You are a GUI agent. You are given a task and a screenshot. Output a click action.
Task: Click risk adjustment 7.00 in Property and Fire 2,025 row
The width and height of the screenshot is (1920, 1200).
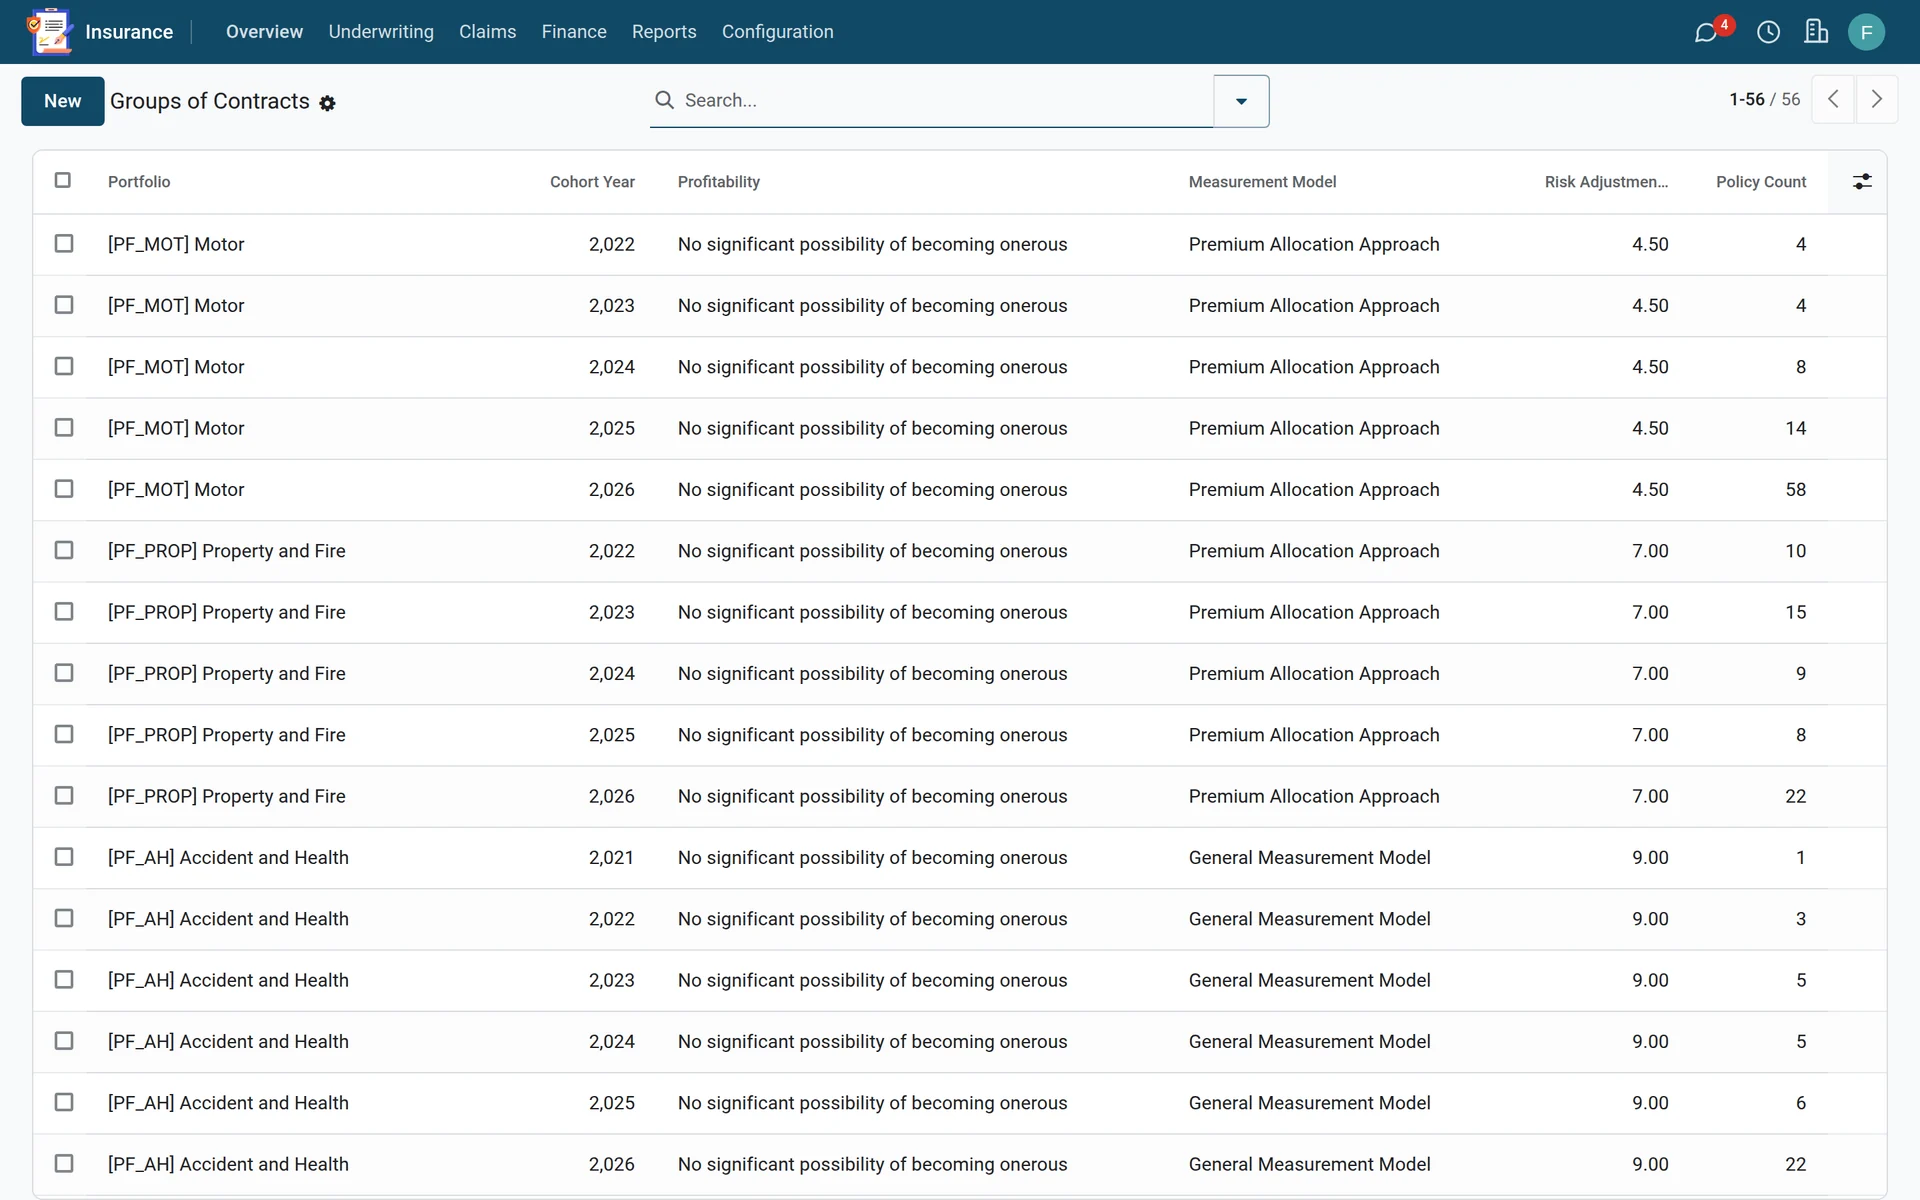coord(1650,735)
